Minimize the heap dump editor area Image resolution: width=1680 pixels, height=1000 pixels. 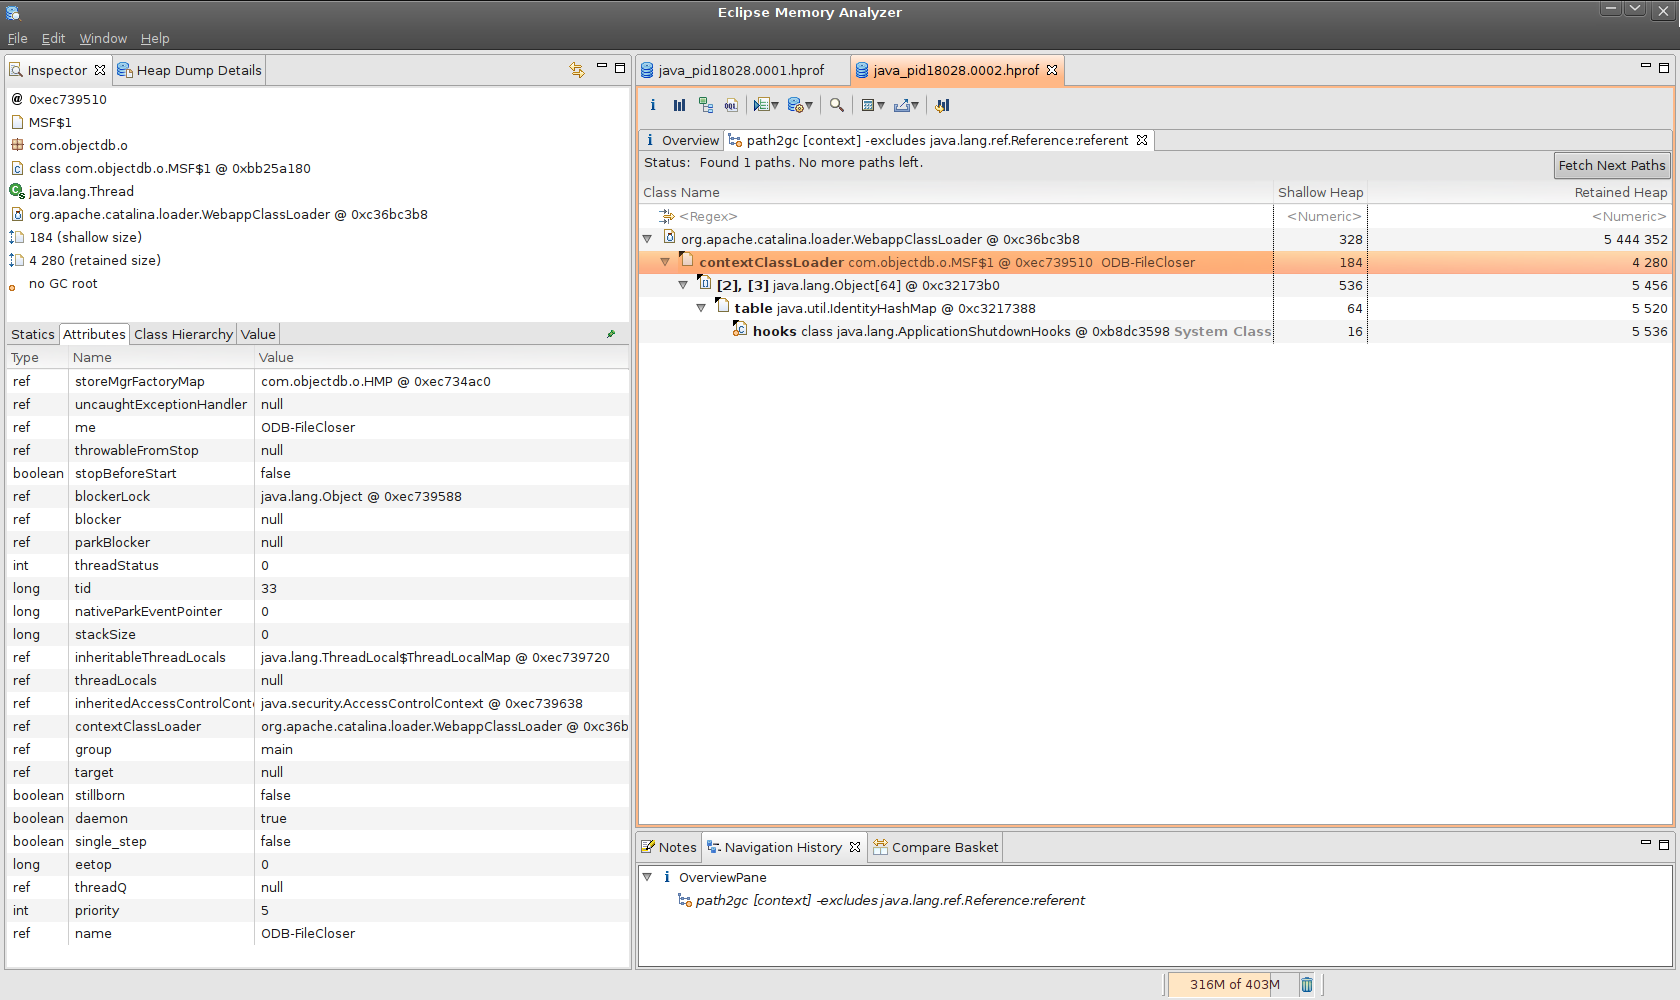pyautogui.click(x=1646, y=67)
